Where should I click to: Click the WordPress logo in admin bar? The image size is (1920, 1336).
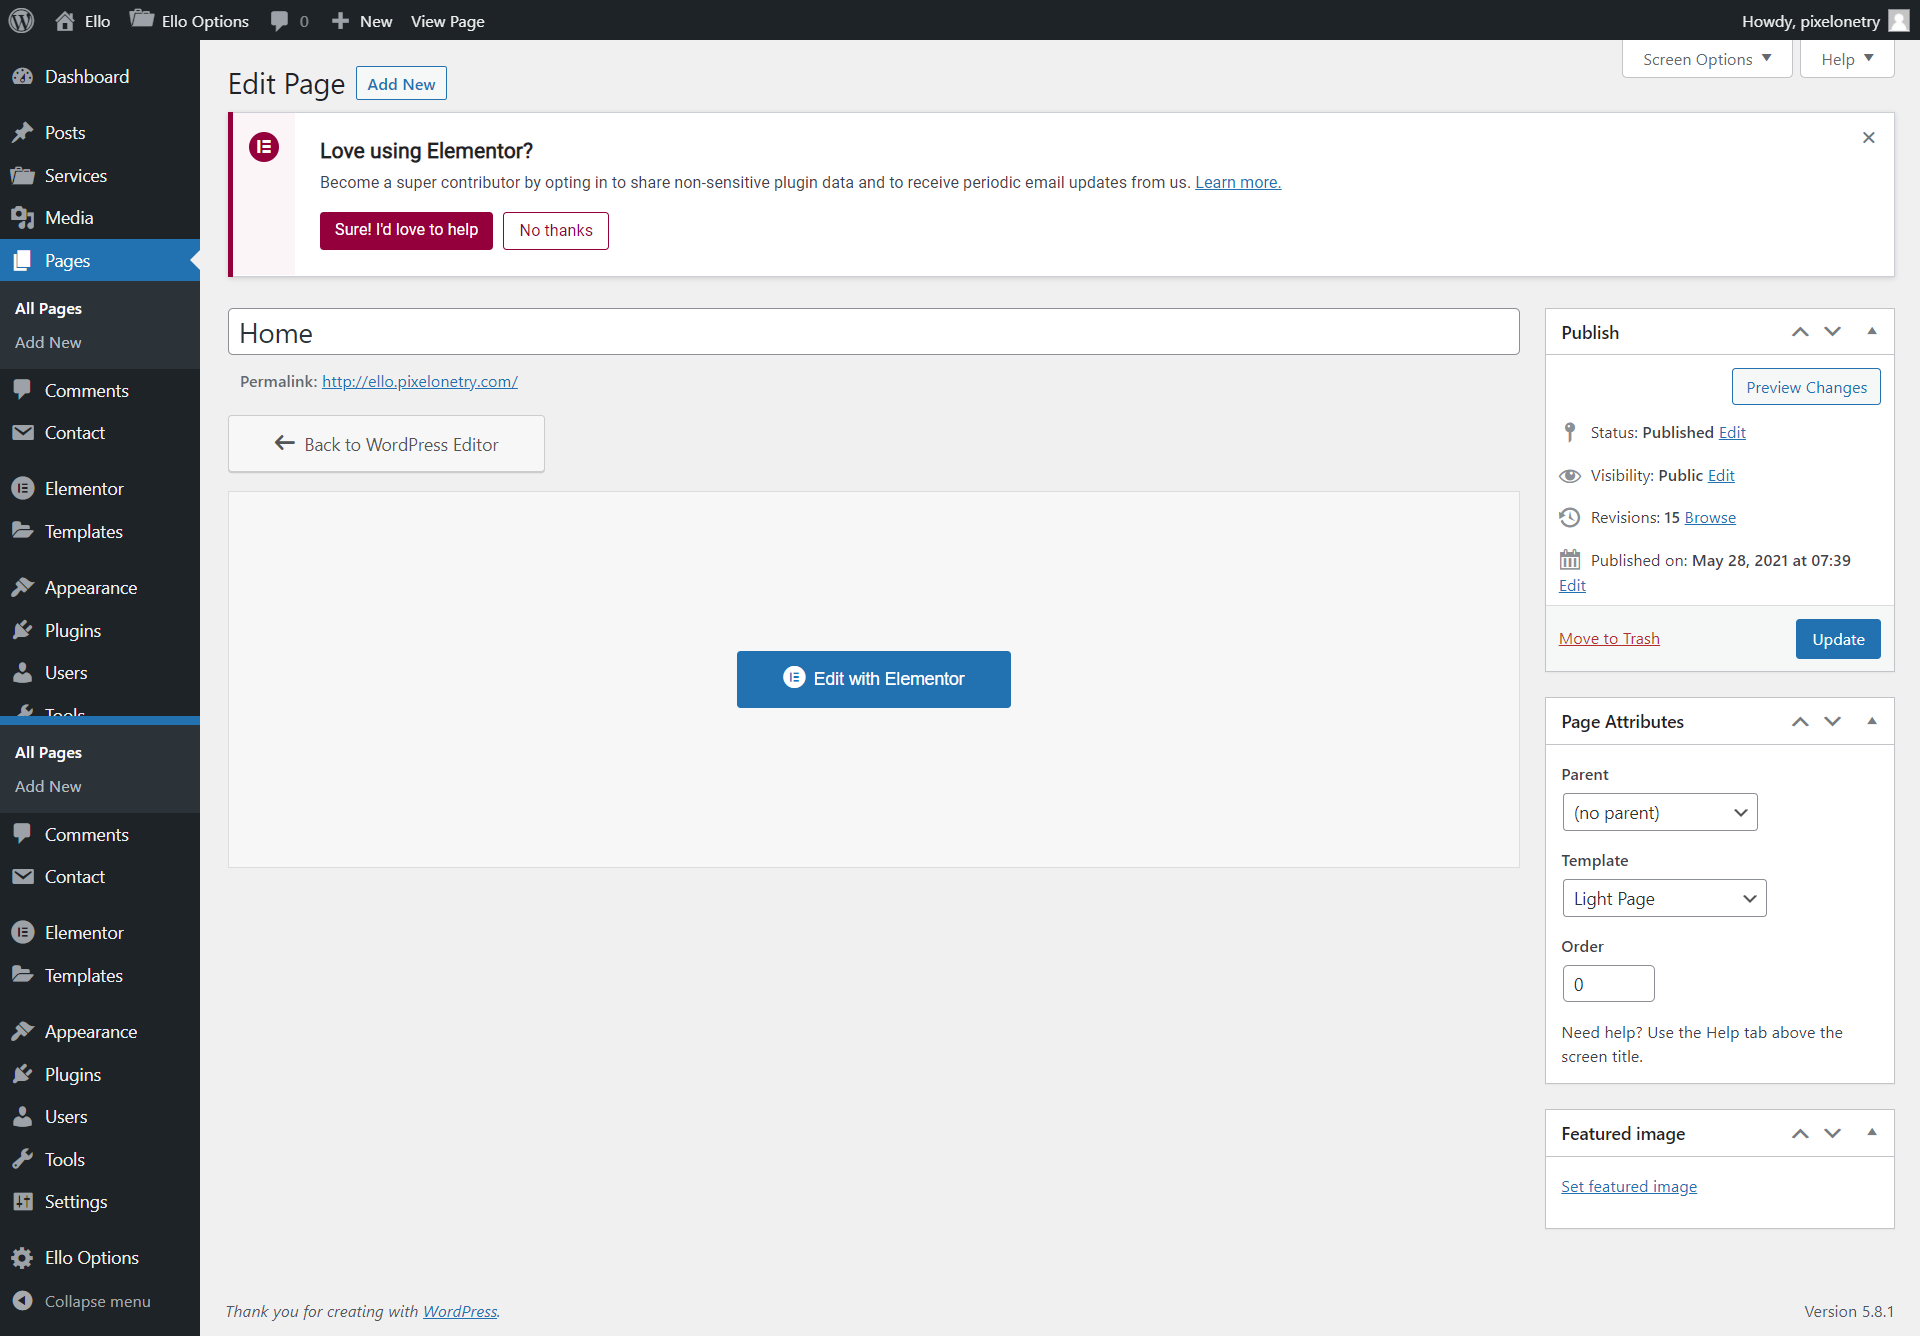point(21,20)
